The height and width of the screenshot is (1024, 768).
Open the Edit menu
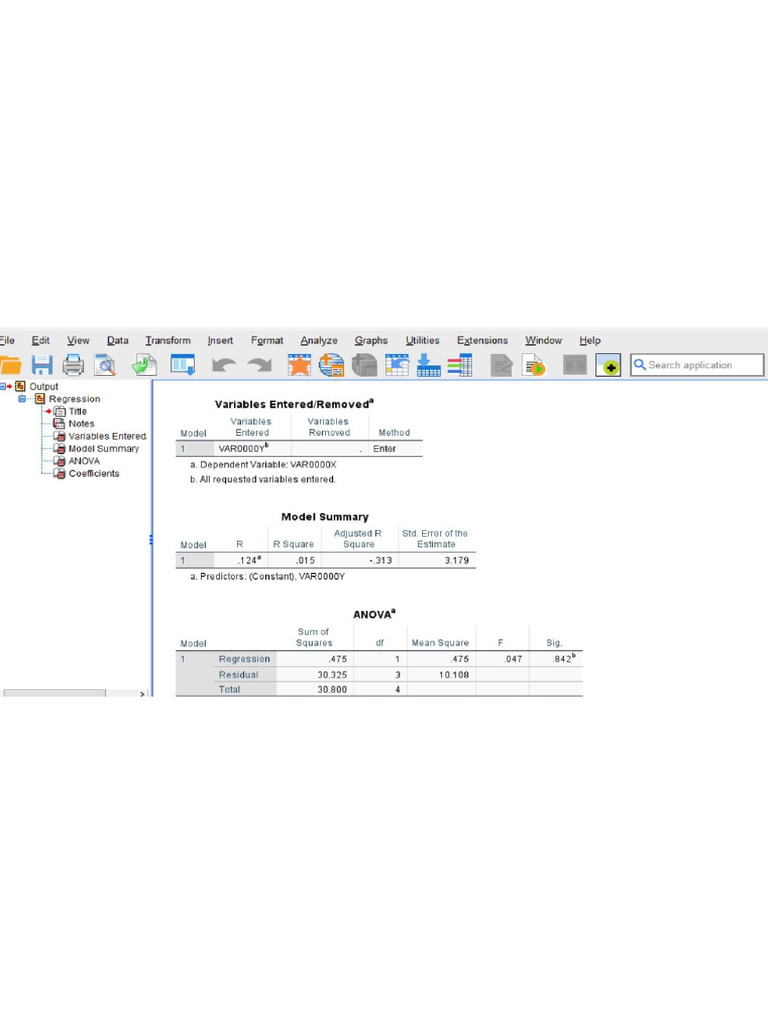(x=40, y=340)
